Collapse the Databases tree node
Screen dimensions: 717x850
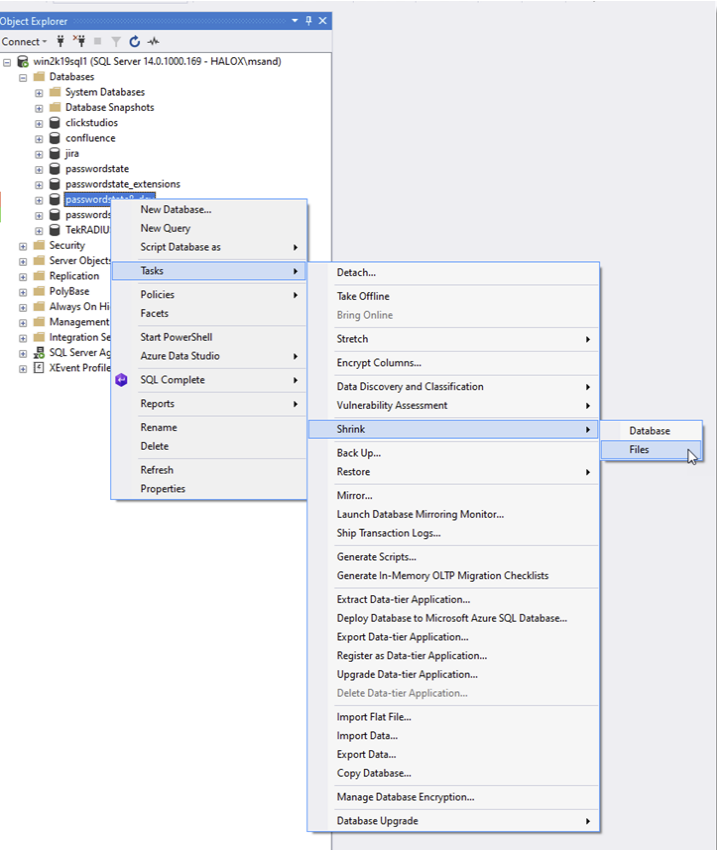(x=23, y=78)
